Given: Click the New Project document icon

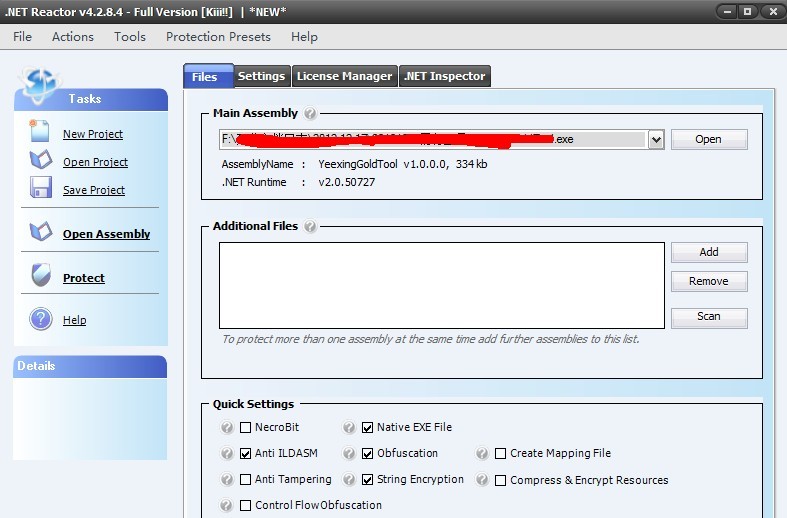Looking at the screenshot, I should (39, 131).
